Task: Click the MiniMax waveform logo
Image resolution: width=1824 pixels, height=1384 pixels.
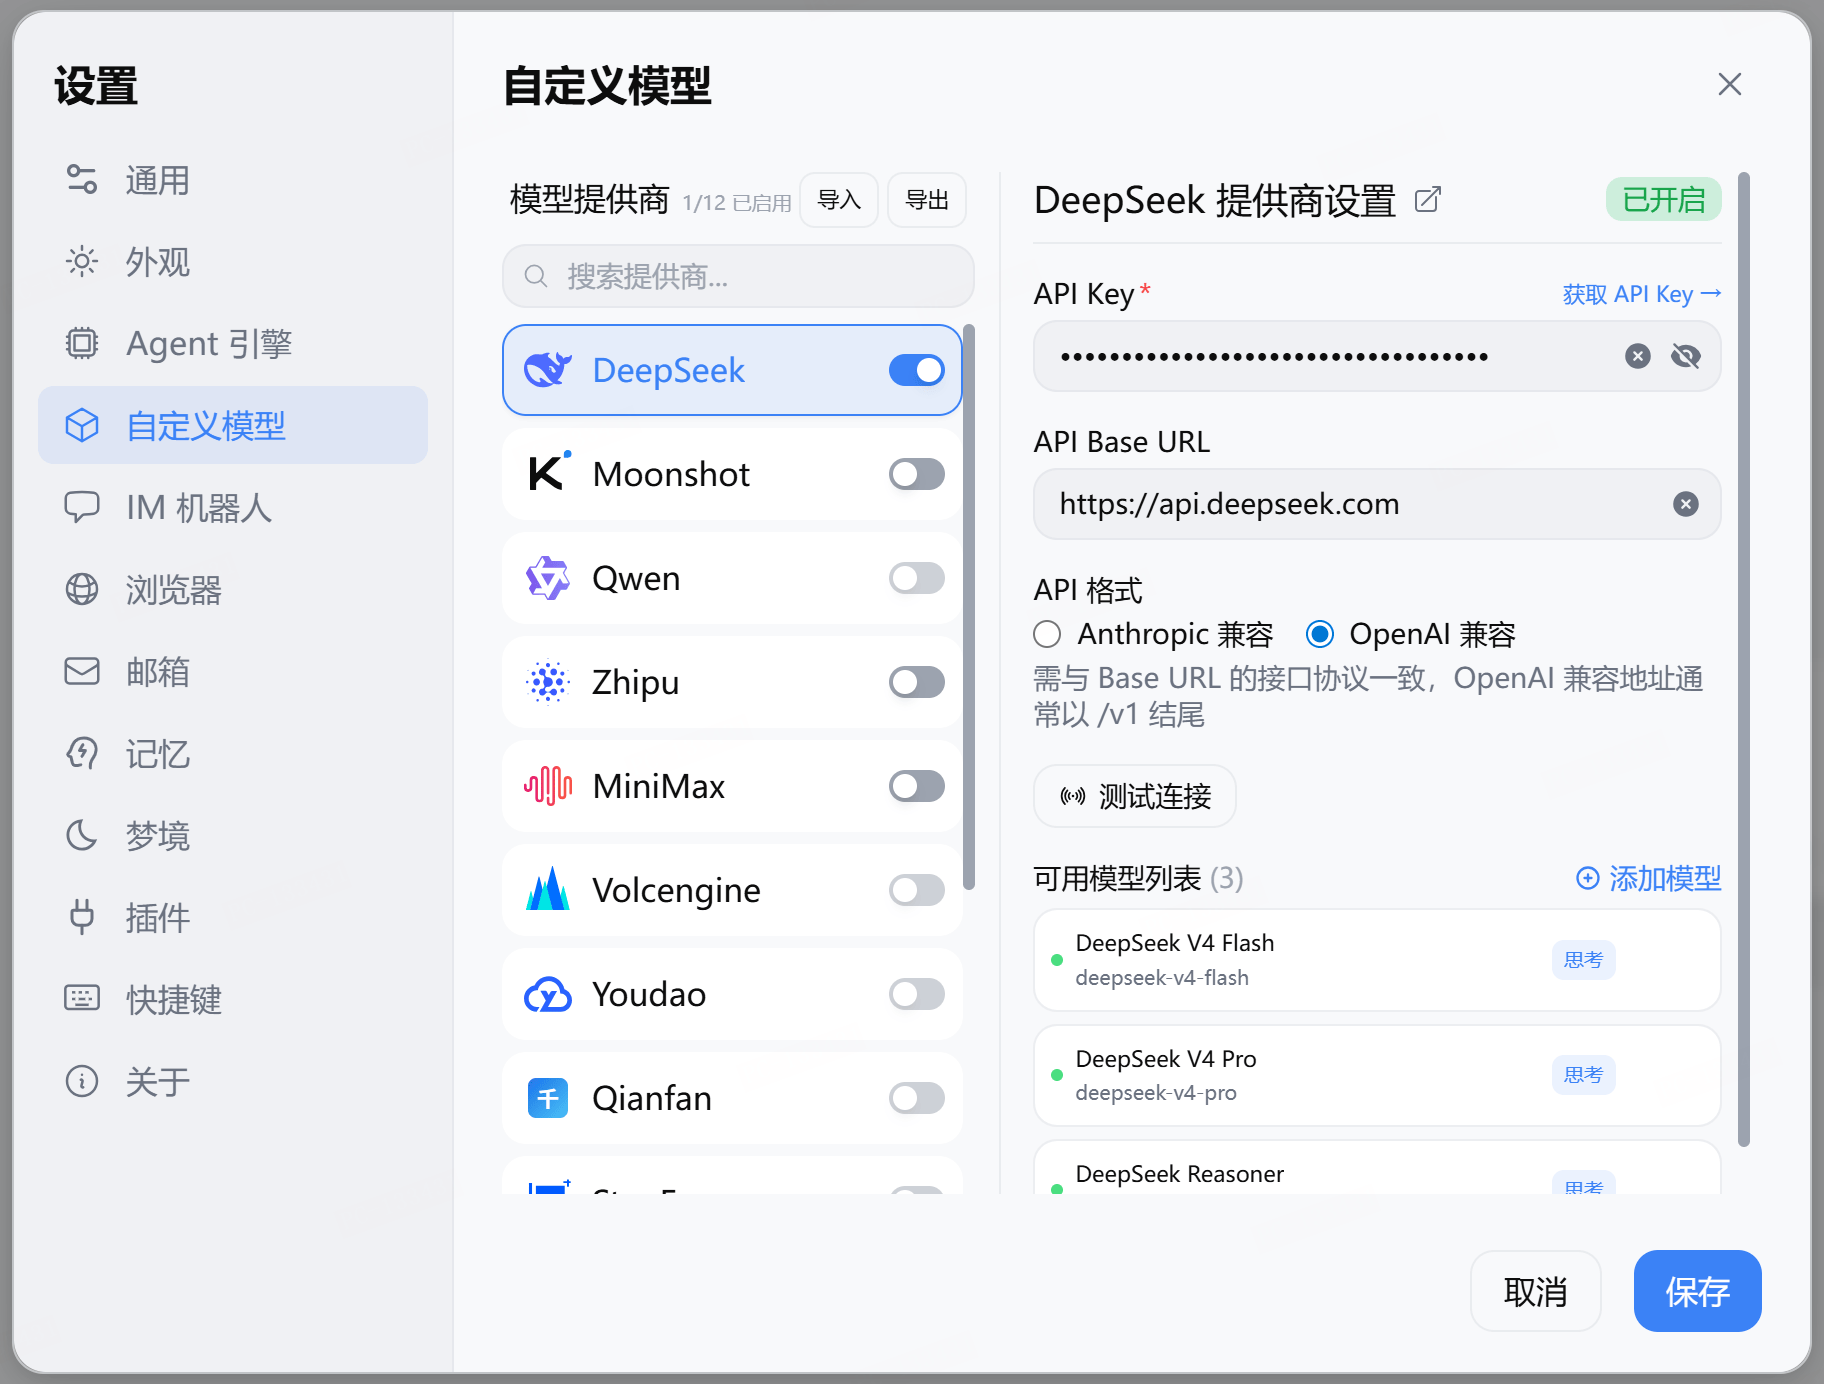Action: (548, 786)
